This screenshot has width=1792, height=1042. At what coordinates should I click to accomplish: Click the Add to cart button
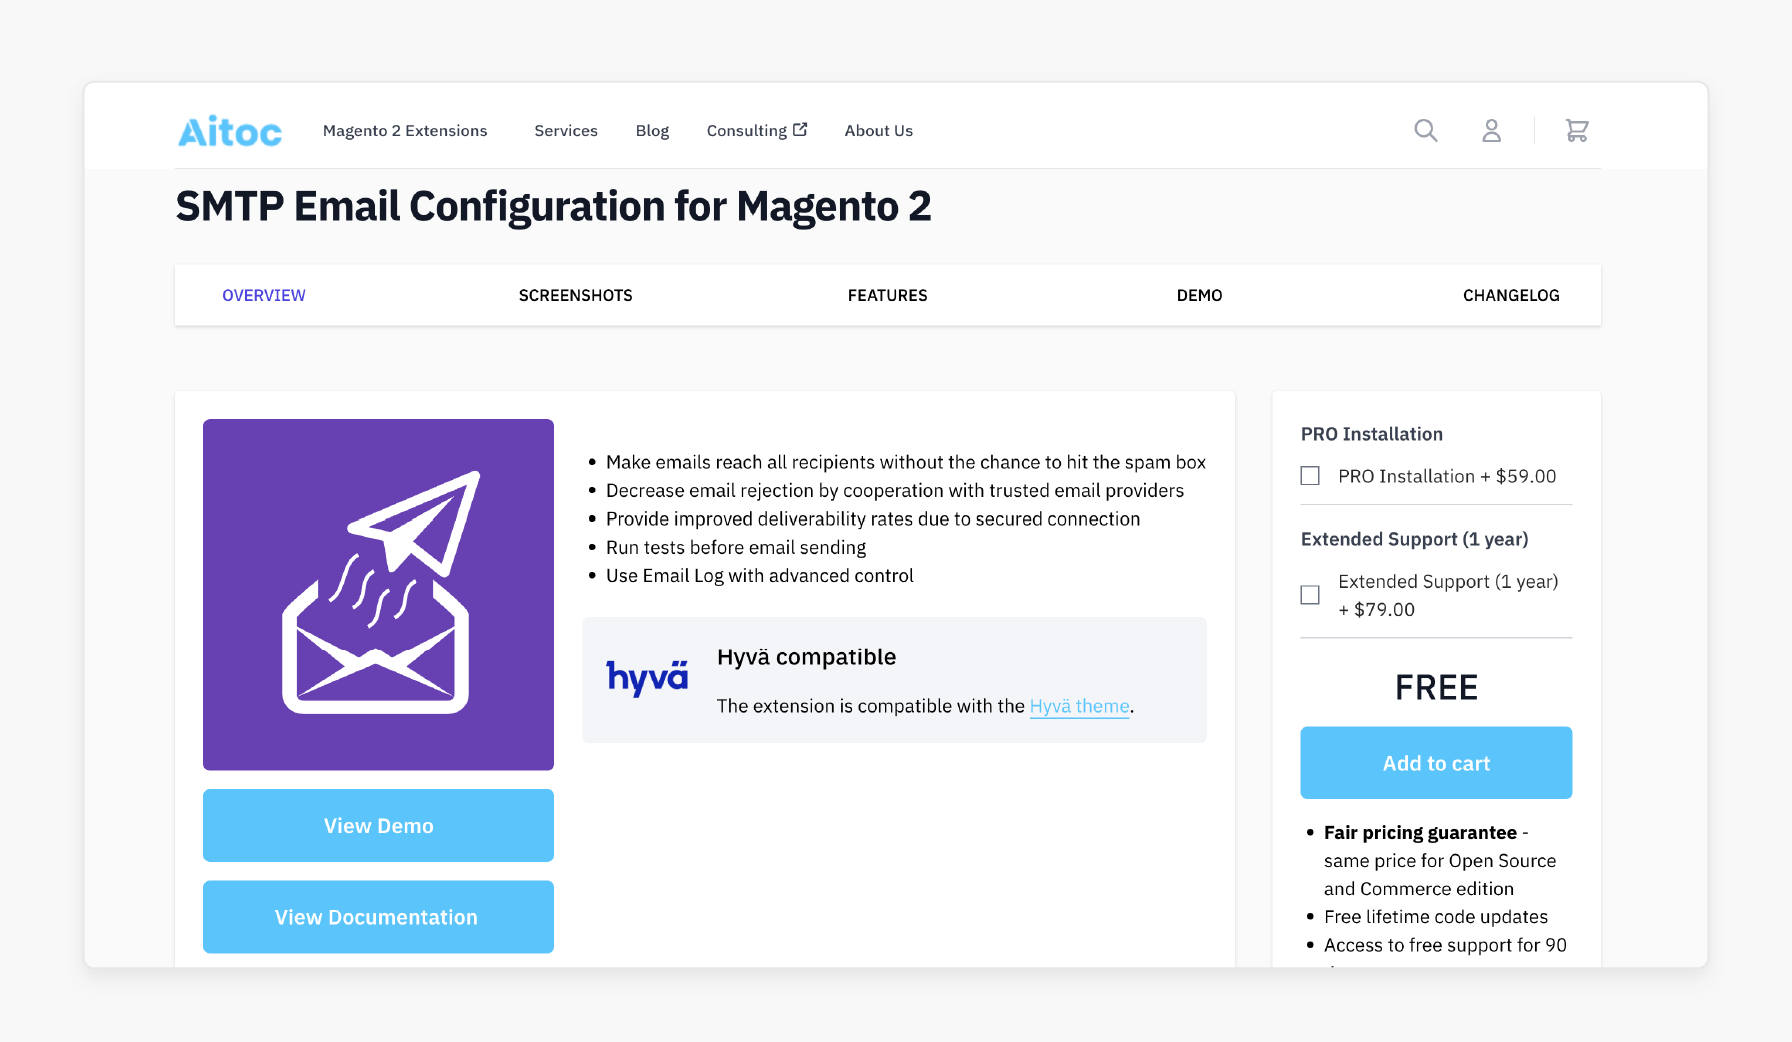[1436, 763]
